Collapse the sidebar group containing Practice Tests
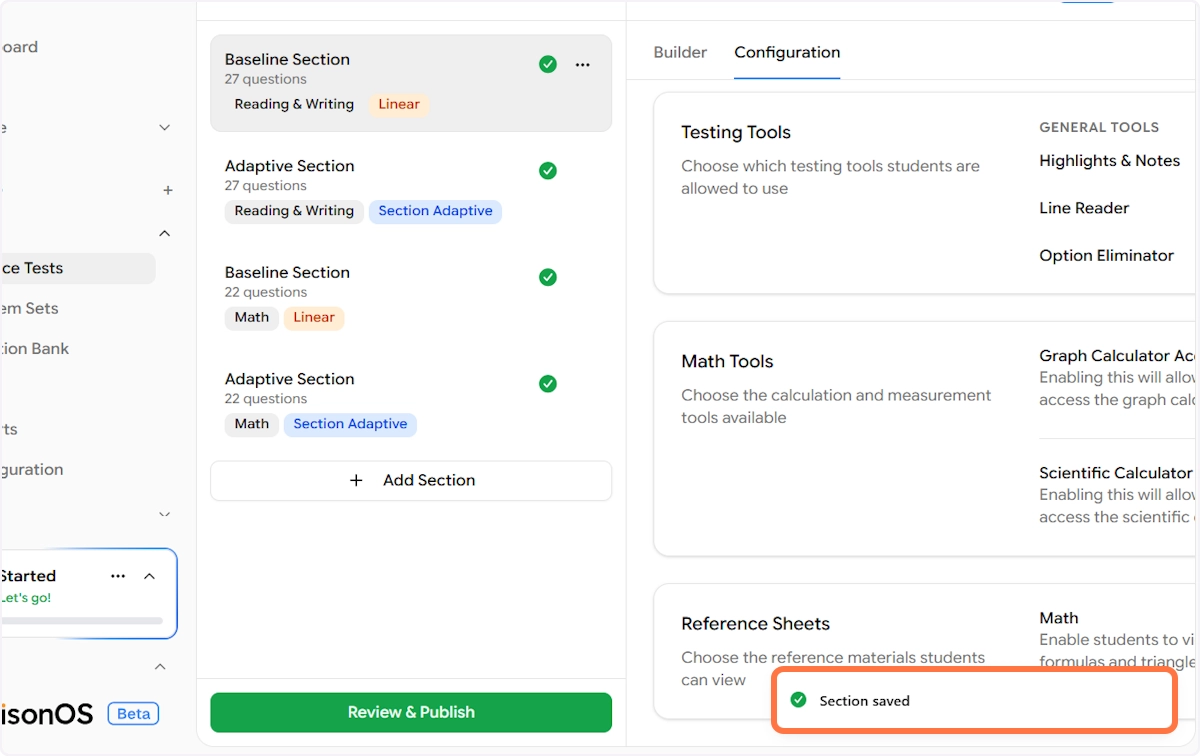Screen dimensions: 1200x756 (x=165, y=233)
